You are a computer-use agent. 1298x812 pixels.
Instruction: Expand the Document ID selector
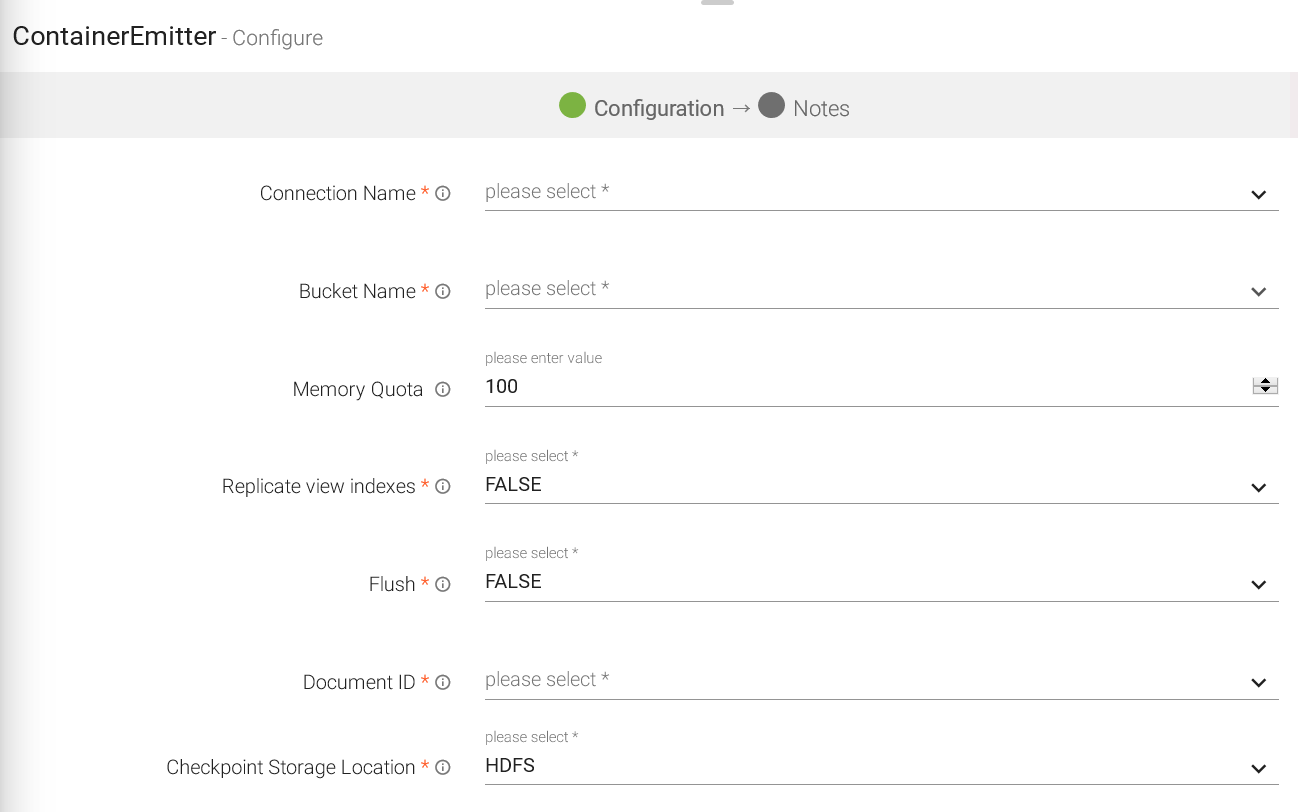click(880, 681)
